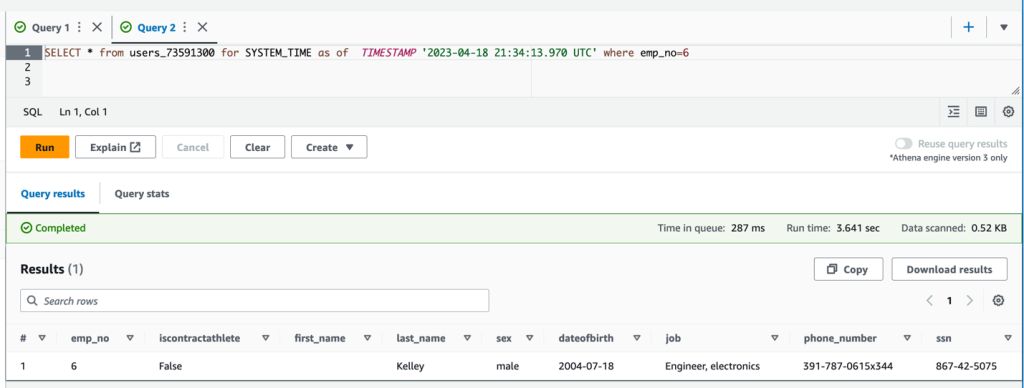1024x388 pixels.
Task: Expand the Create dropdown button
Action: [x=329, y=147]
